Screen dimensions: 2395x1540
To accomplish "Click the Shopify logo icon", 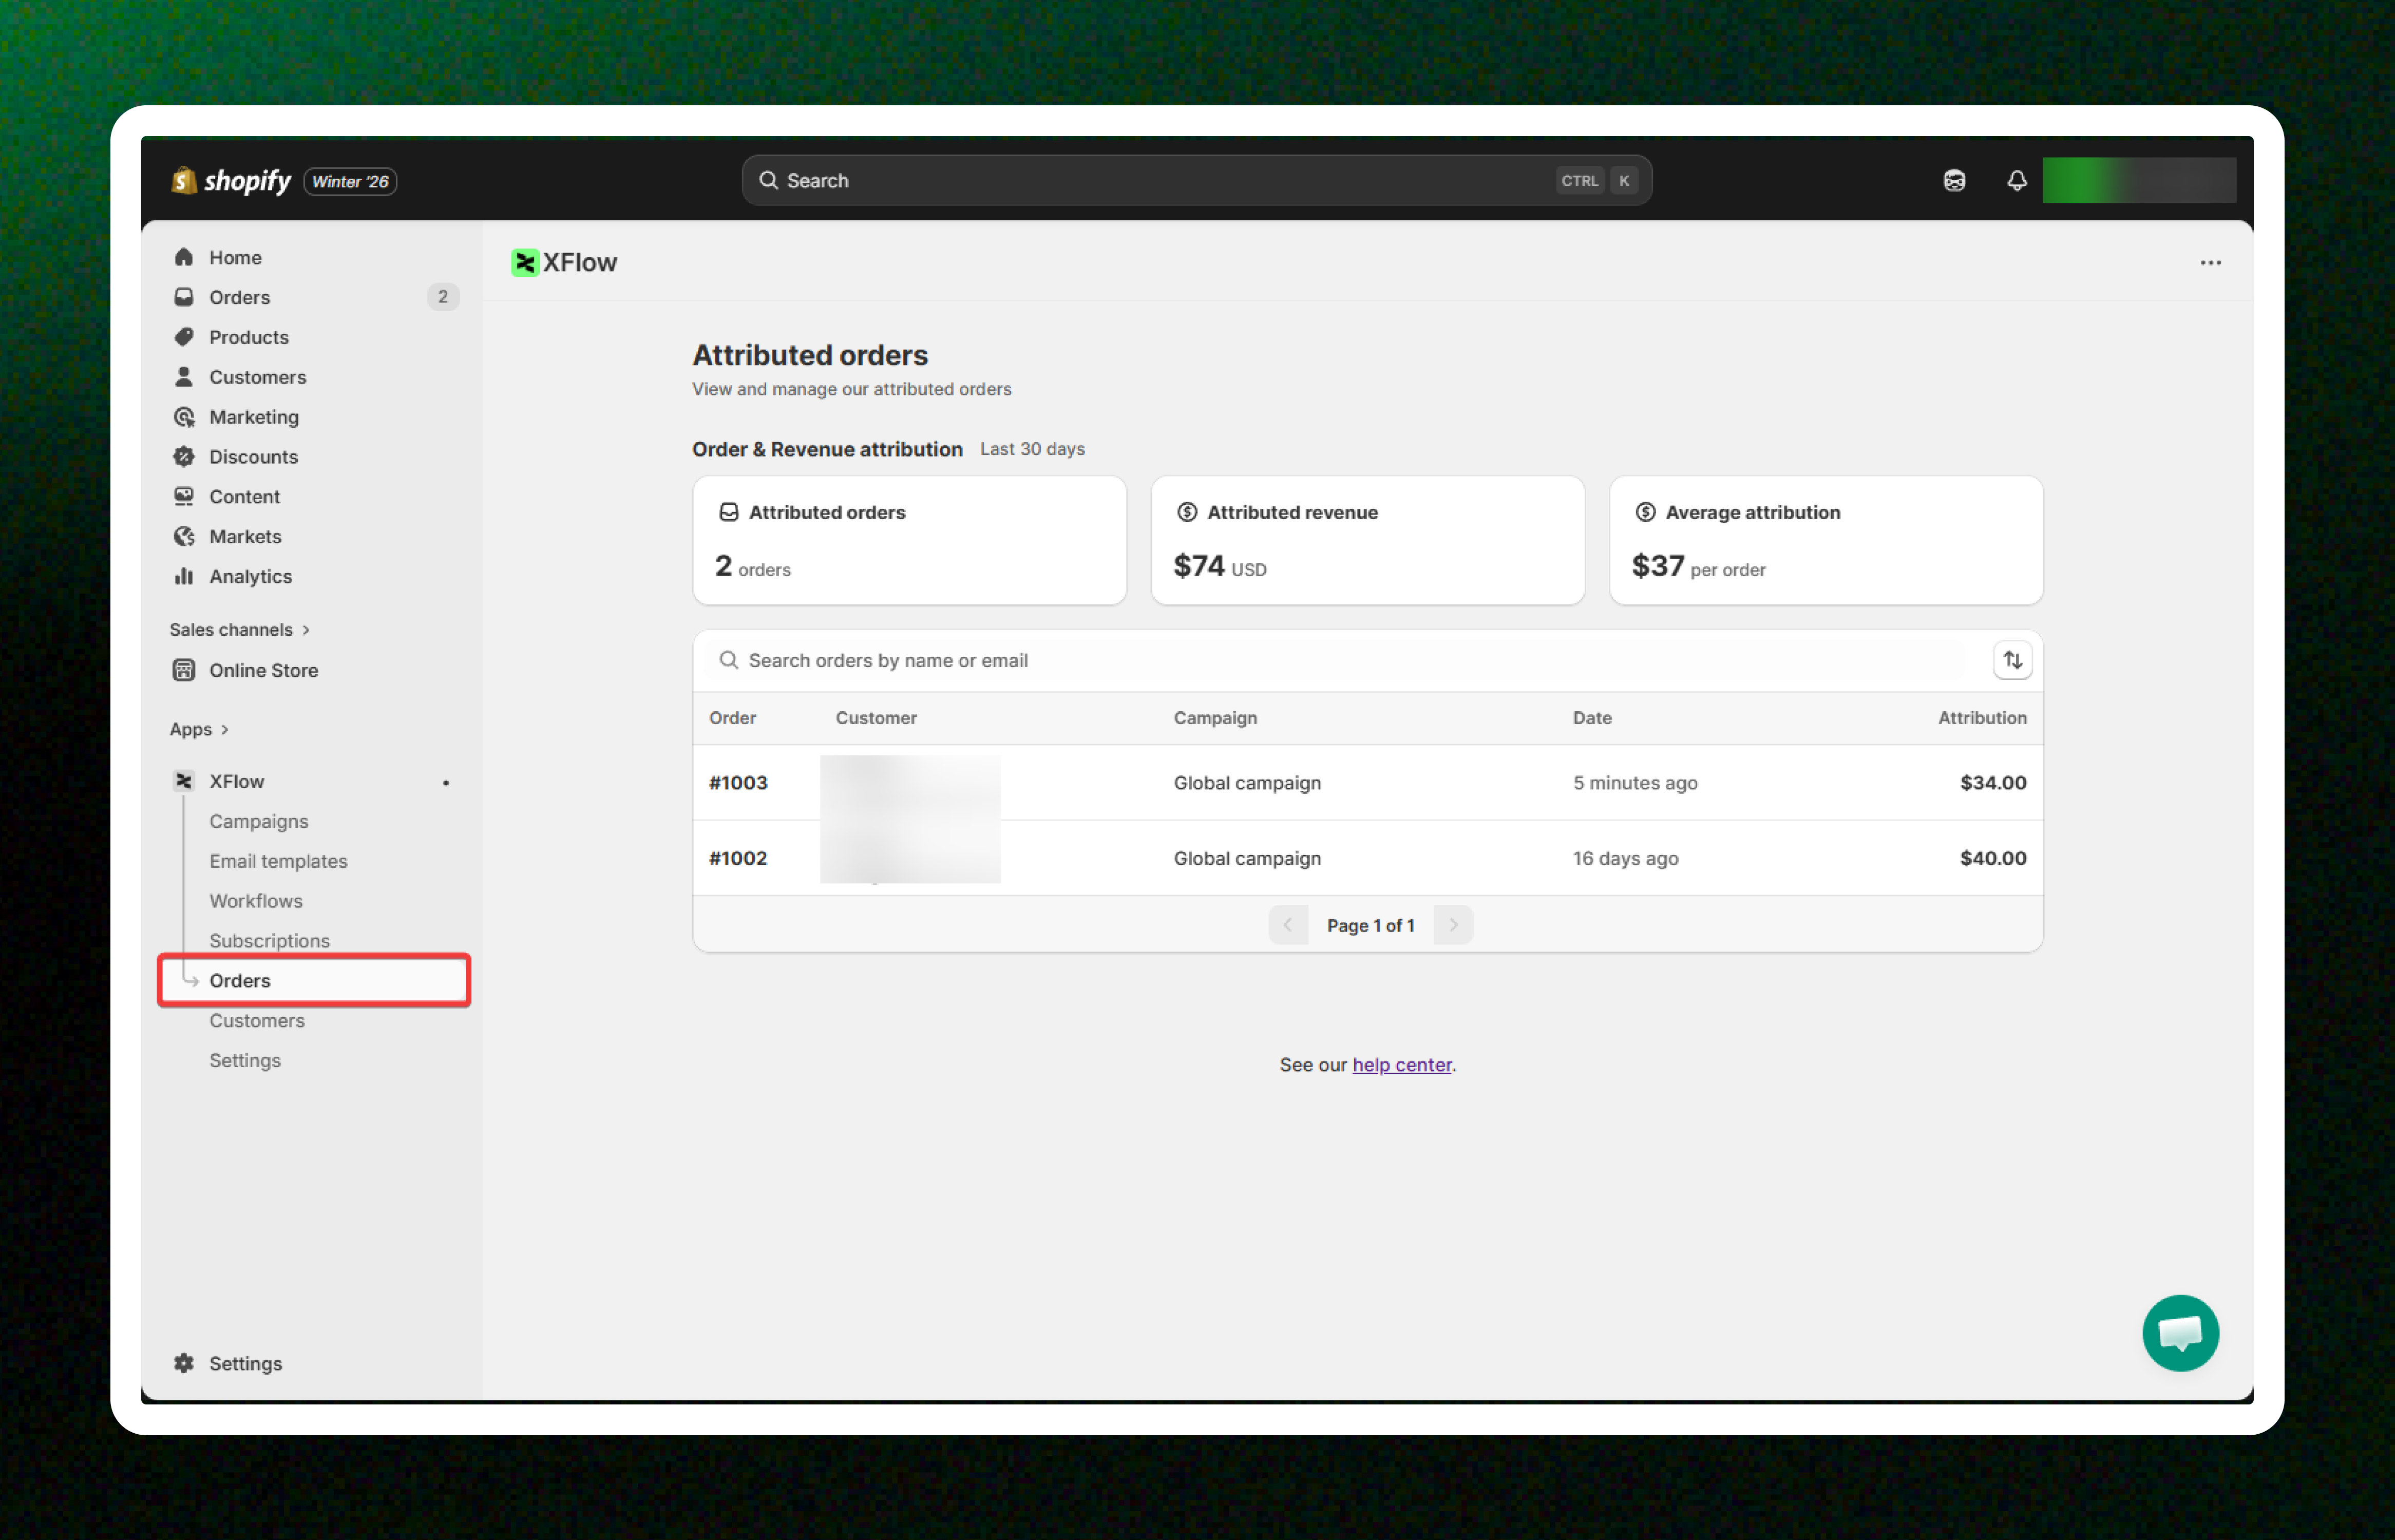I will [184, 180].
